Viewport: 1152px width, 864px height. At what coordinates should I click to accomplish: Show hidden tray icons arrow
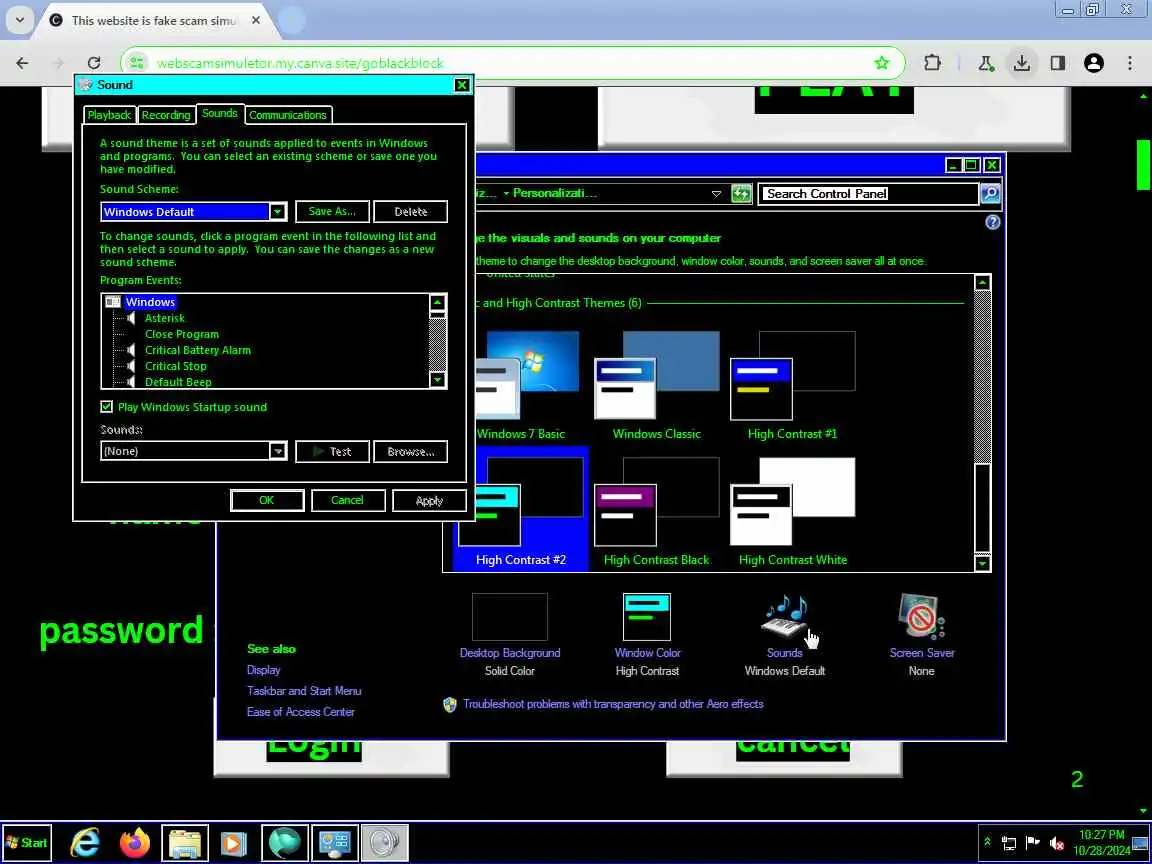coord(987,842)
